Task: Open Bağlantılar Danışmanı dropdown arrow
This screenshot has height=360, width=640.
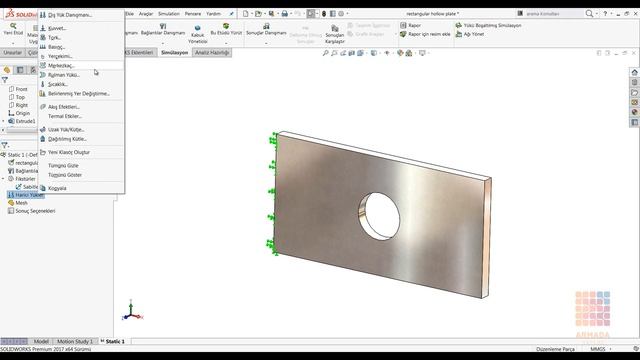Action: 163,43
